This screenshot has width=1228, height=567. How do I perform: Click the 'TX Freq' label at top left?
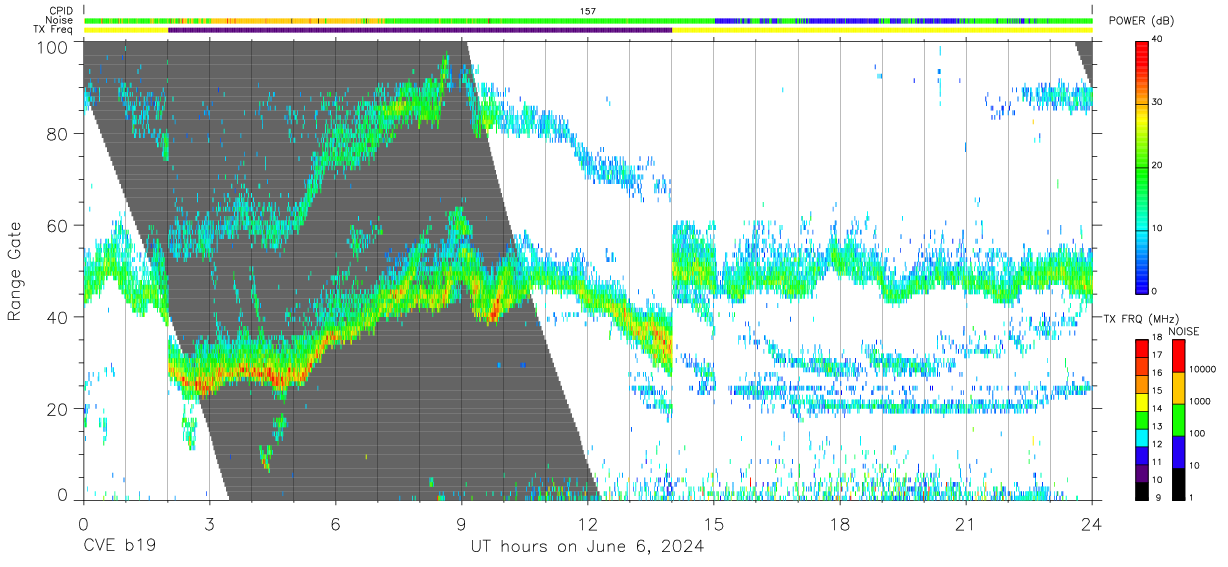click(54, 30)
